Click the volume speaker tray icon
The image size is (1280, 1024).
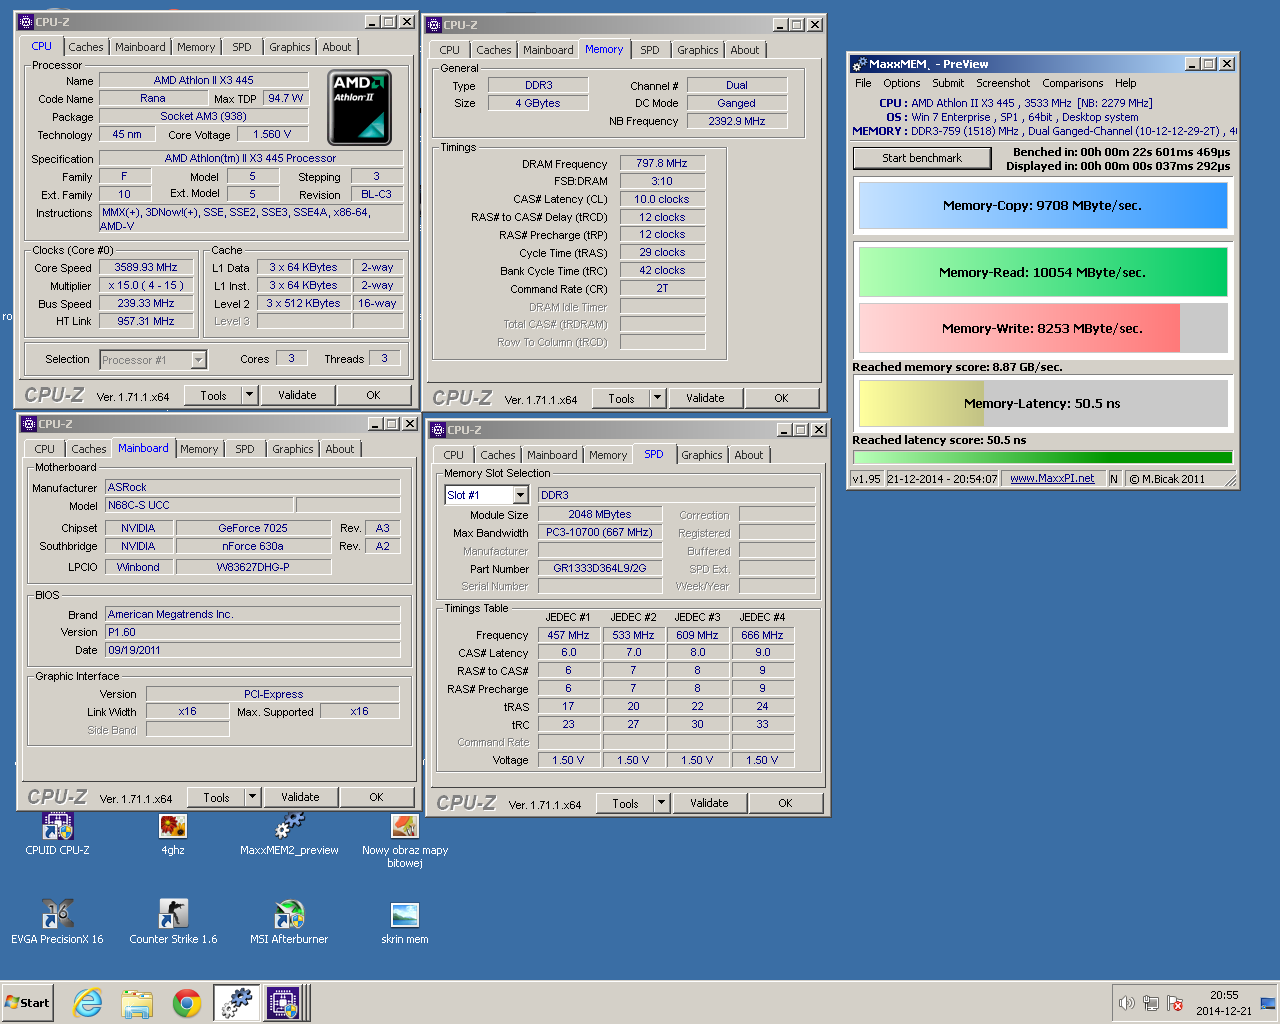click(1127, 1003)
